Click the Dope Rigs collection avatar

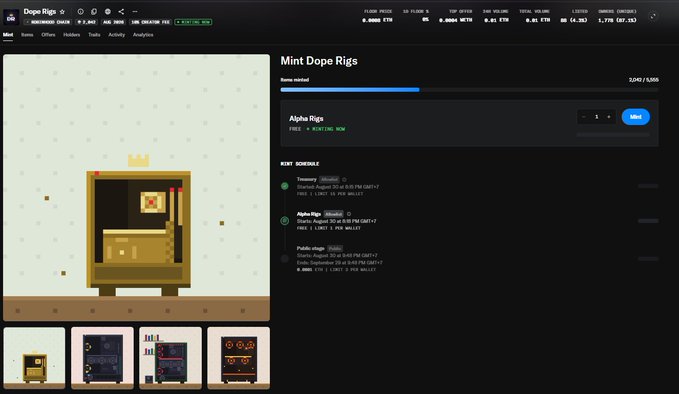(11, 17)
